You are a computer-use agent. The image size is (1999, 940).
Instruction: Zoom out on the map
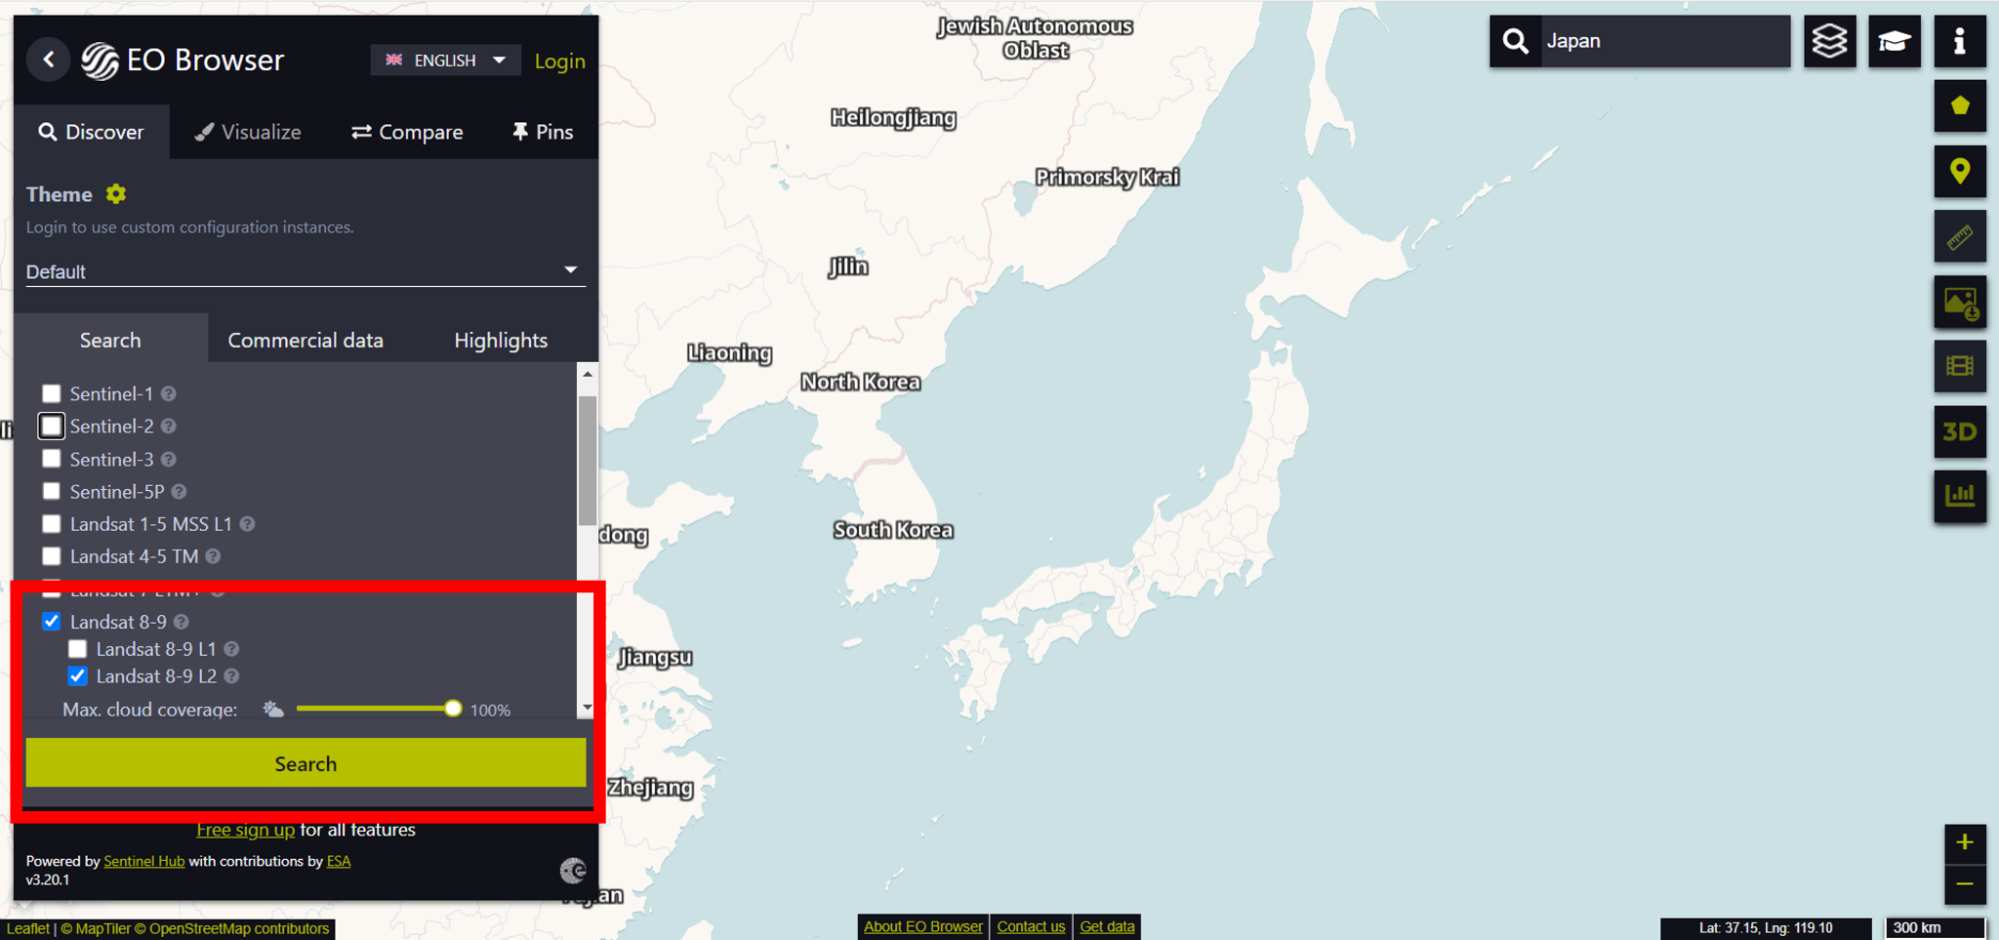(x=1965, y=883)
